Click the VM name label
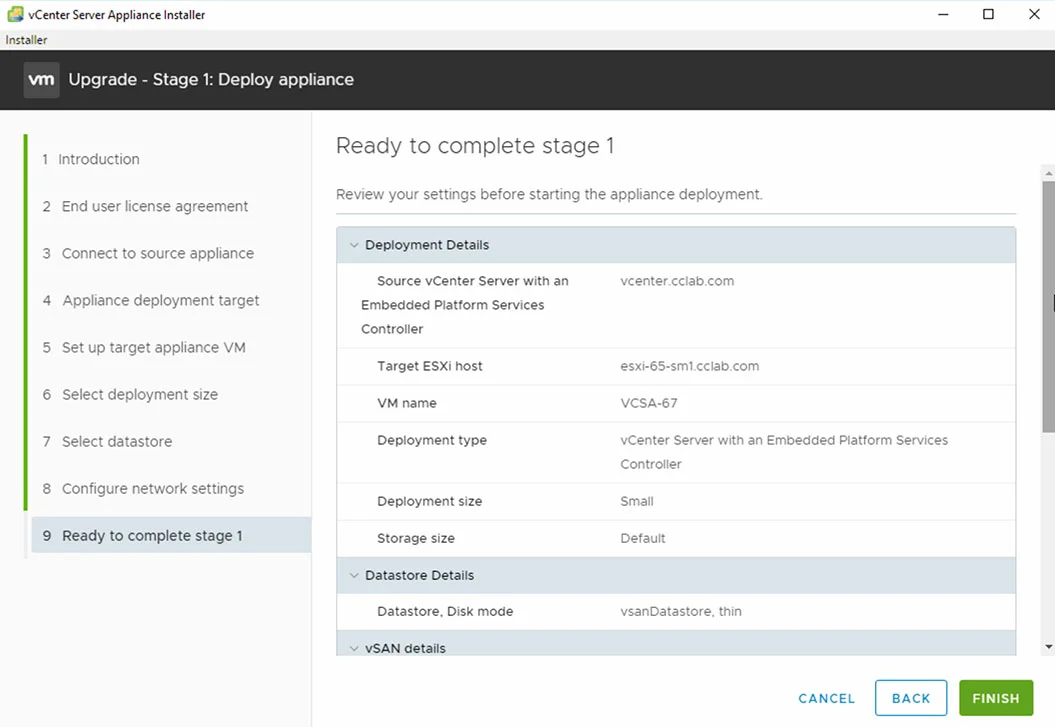The width and height of the screenshot is (1055, 727). tap(406, 404)
